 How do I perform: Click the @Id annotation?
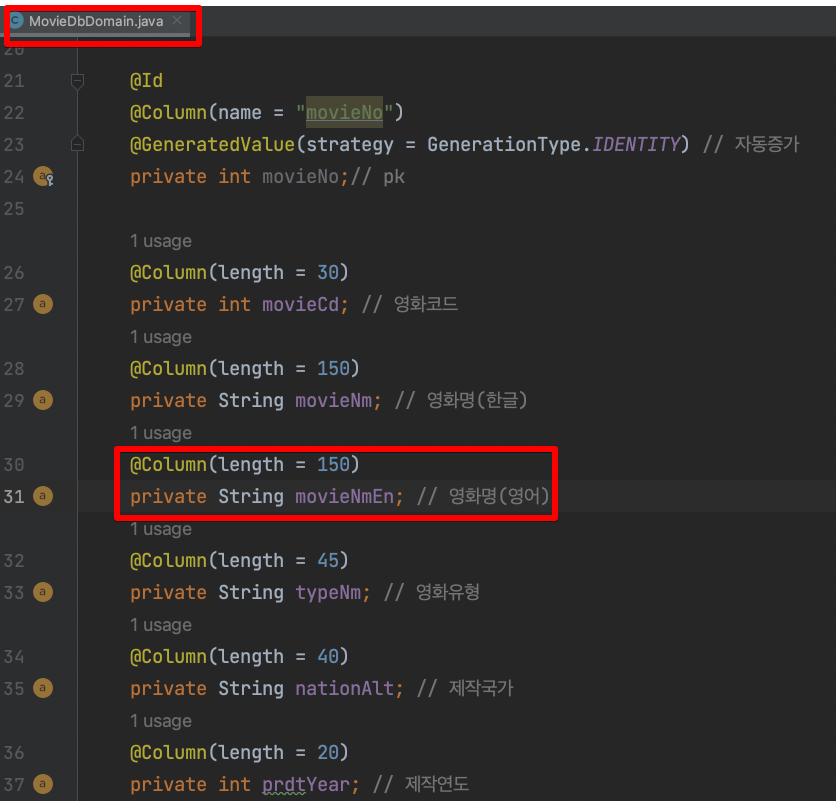click(x=147, y=81)
